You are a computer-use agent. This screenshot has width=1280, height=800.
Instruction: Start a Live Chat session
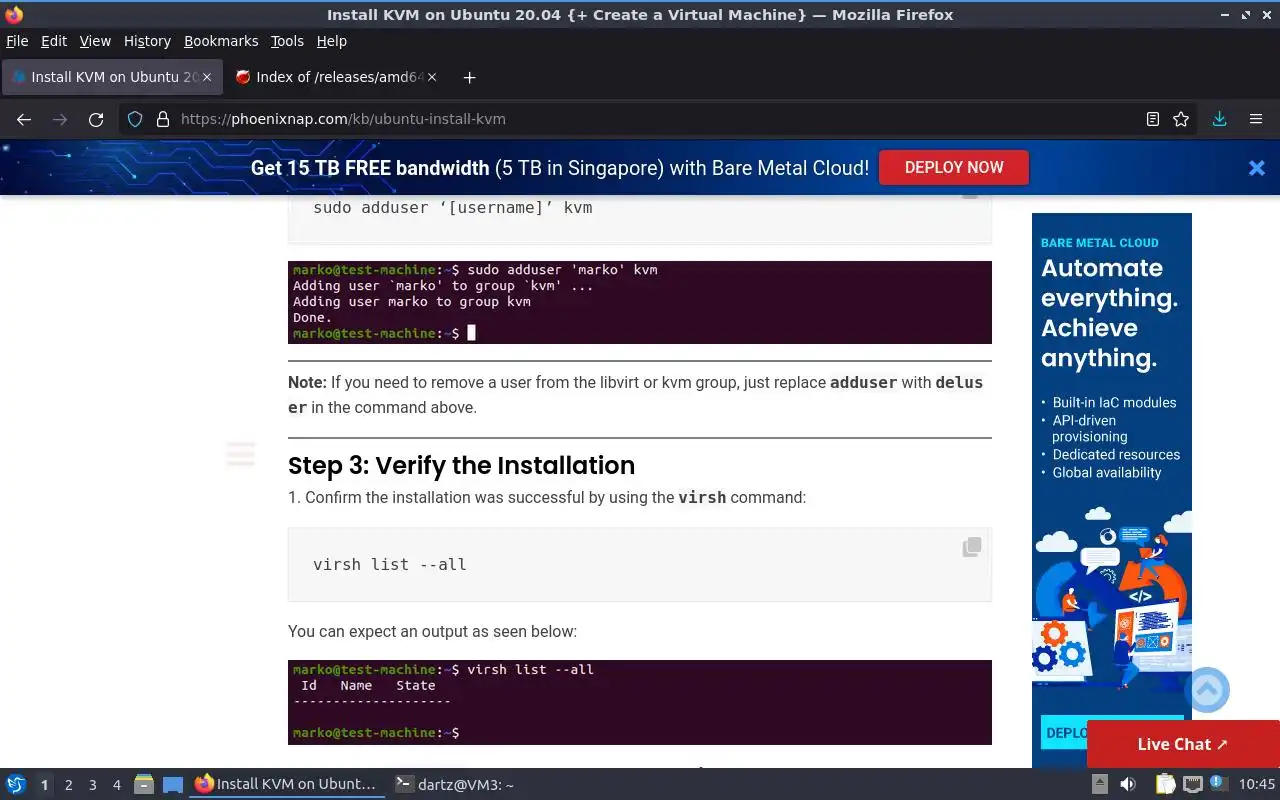[x=1182, y=744]
